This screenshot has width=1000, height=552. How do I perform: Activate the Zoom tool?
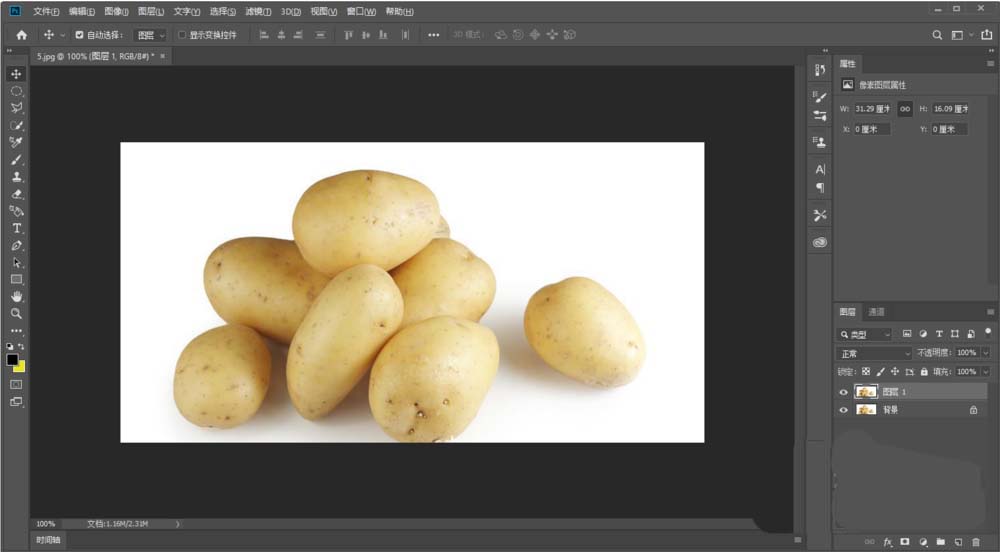tap(17, 313)
